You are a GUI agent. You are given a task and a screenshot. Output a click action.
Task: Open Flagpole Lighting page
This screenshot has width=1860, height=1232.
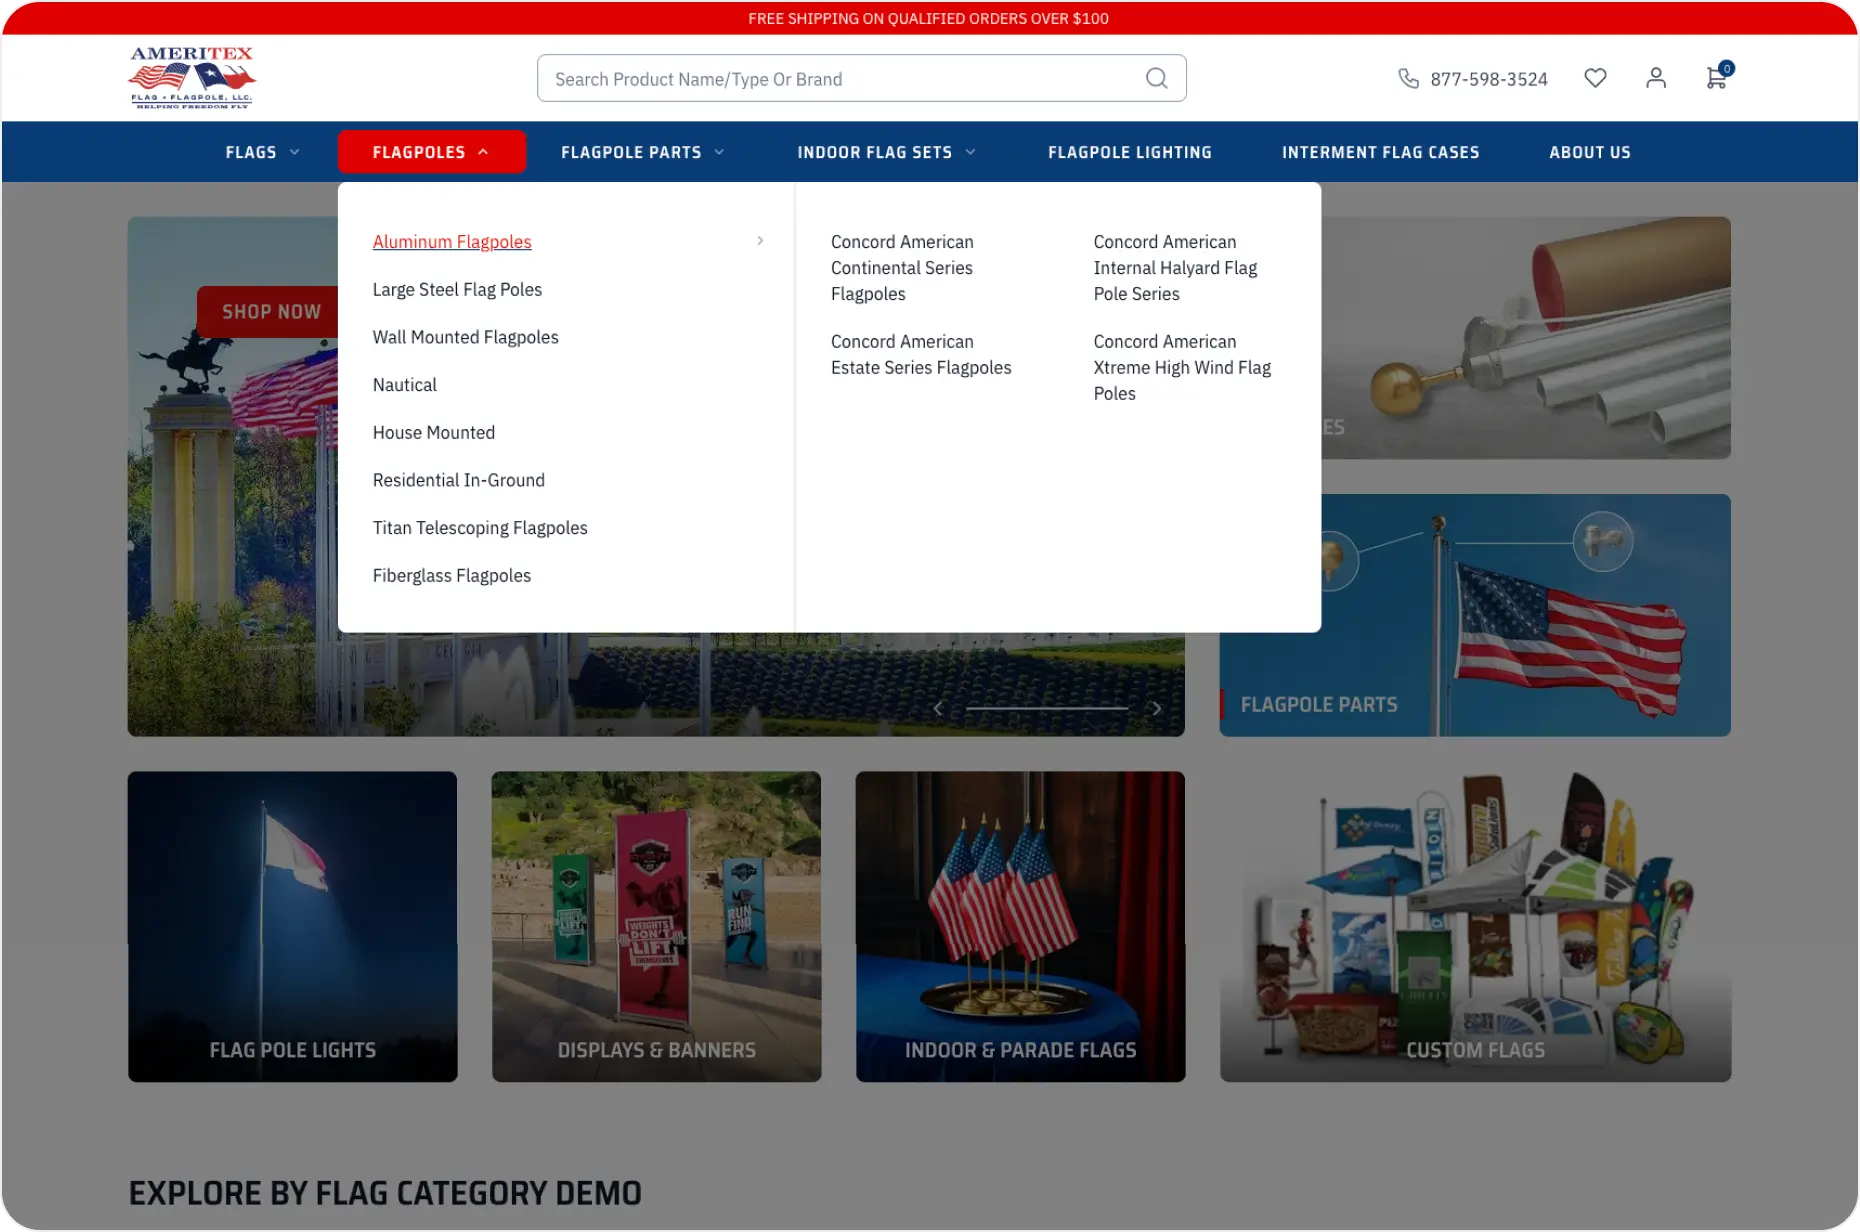1130,152
